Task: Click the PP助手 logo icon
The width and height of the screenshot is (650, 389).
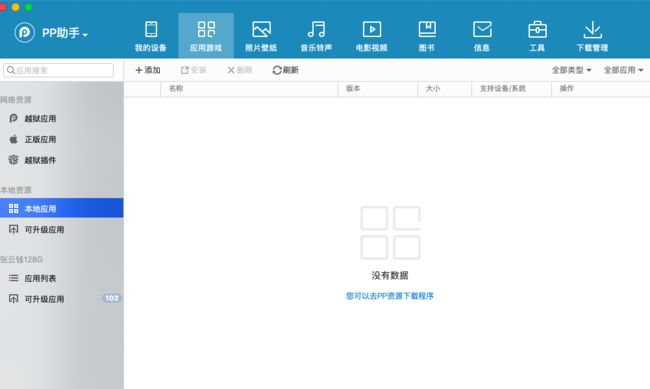Action: coord(24,32)
